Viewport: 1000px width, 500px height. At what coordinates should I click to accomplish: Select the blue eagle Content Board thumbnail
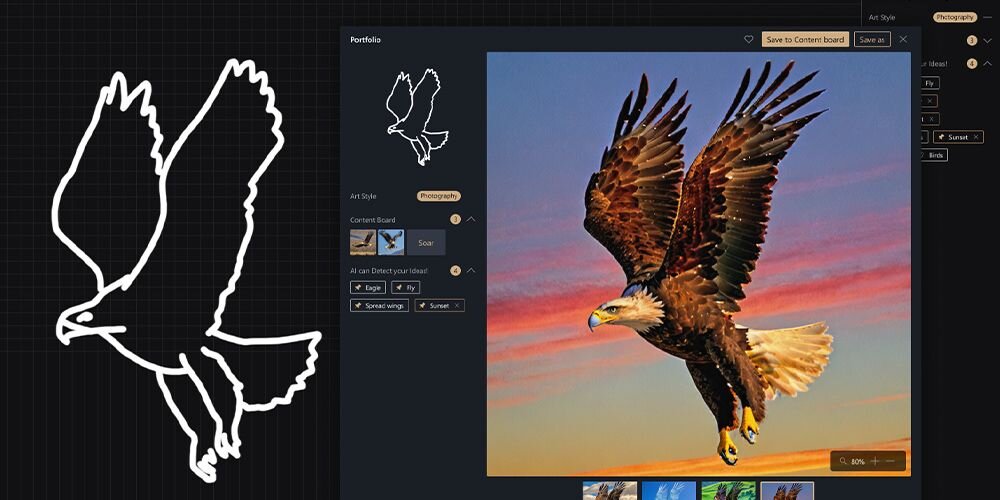(391, 242)
